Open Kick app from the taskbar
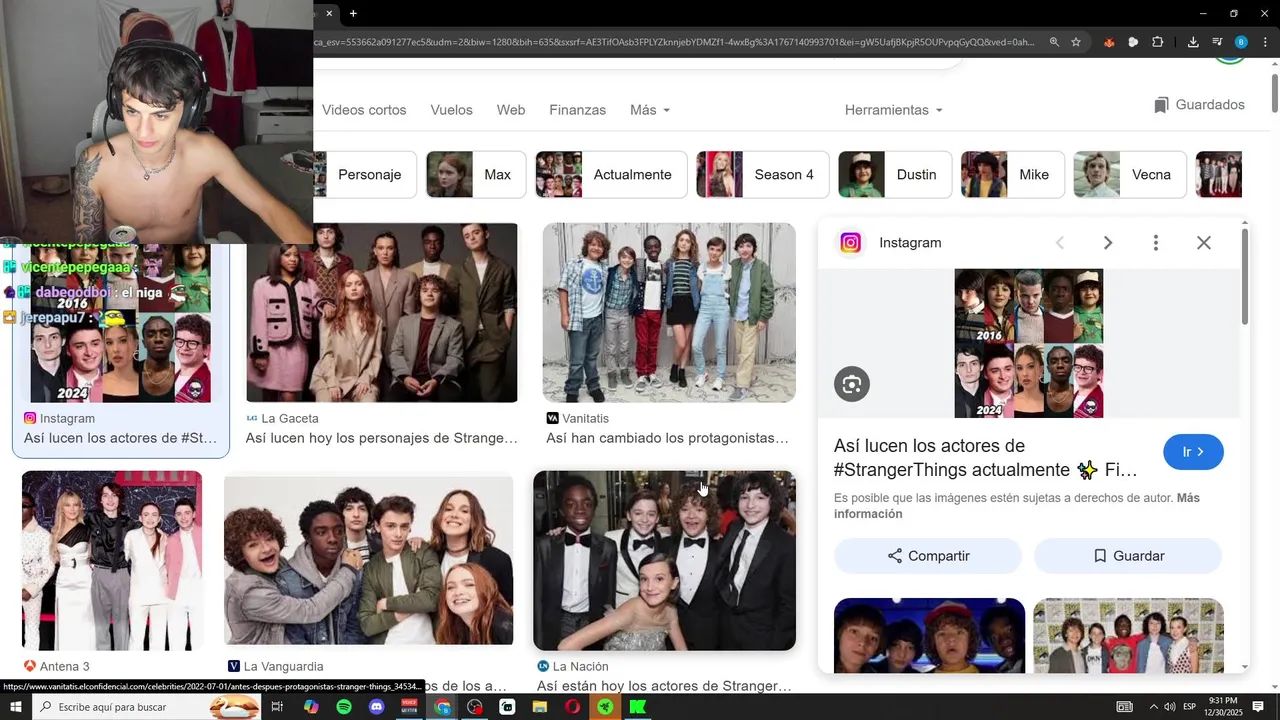This screenshot has height=720, width=1280. (638, 707)
